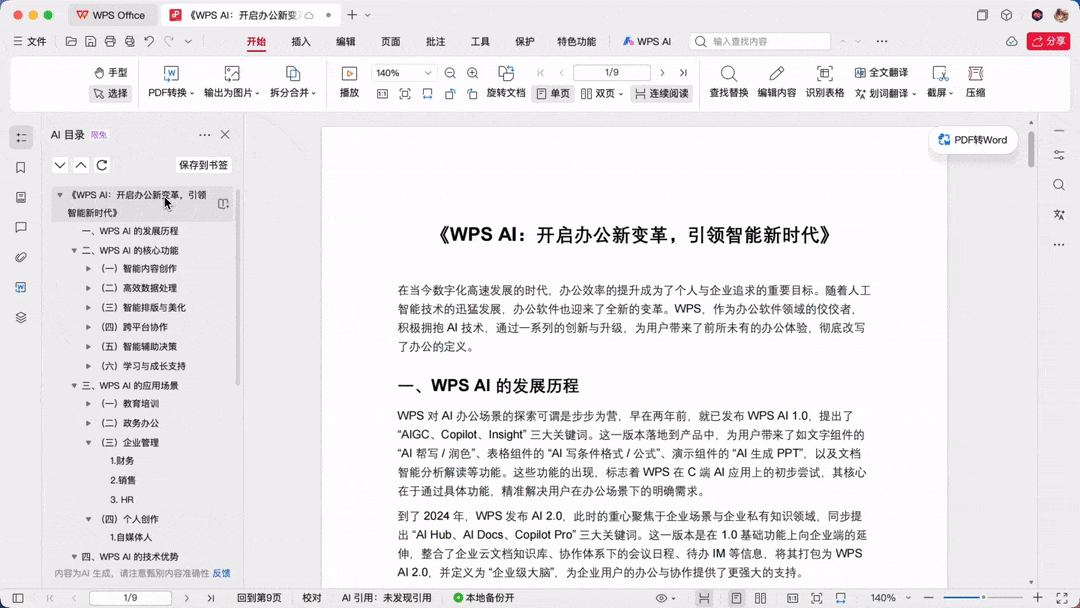The height and width of the screenshot is (608, 1080).
Task: Select the hand tool (手型)
Action: click(x=111, y=72)
